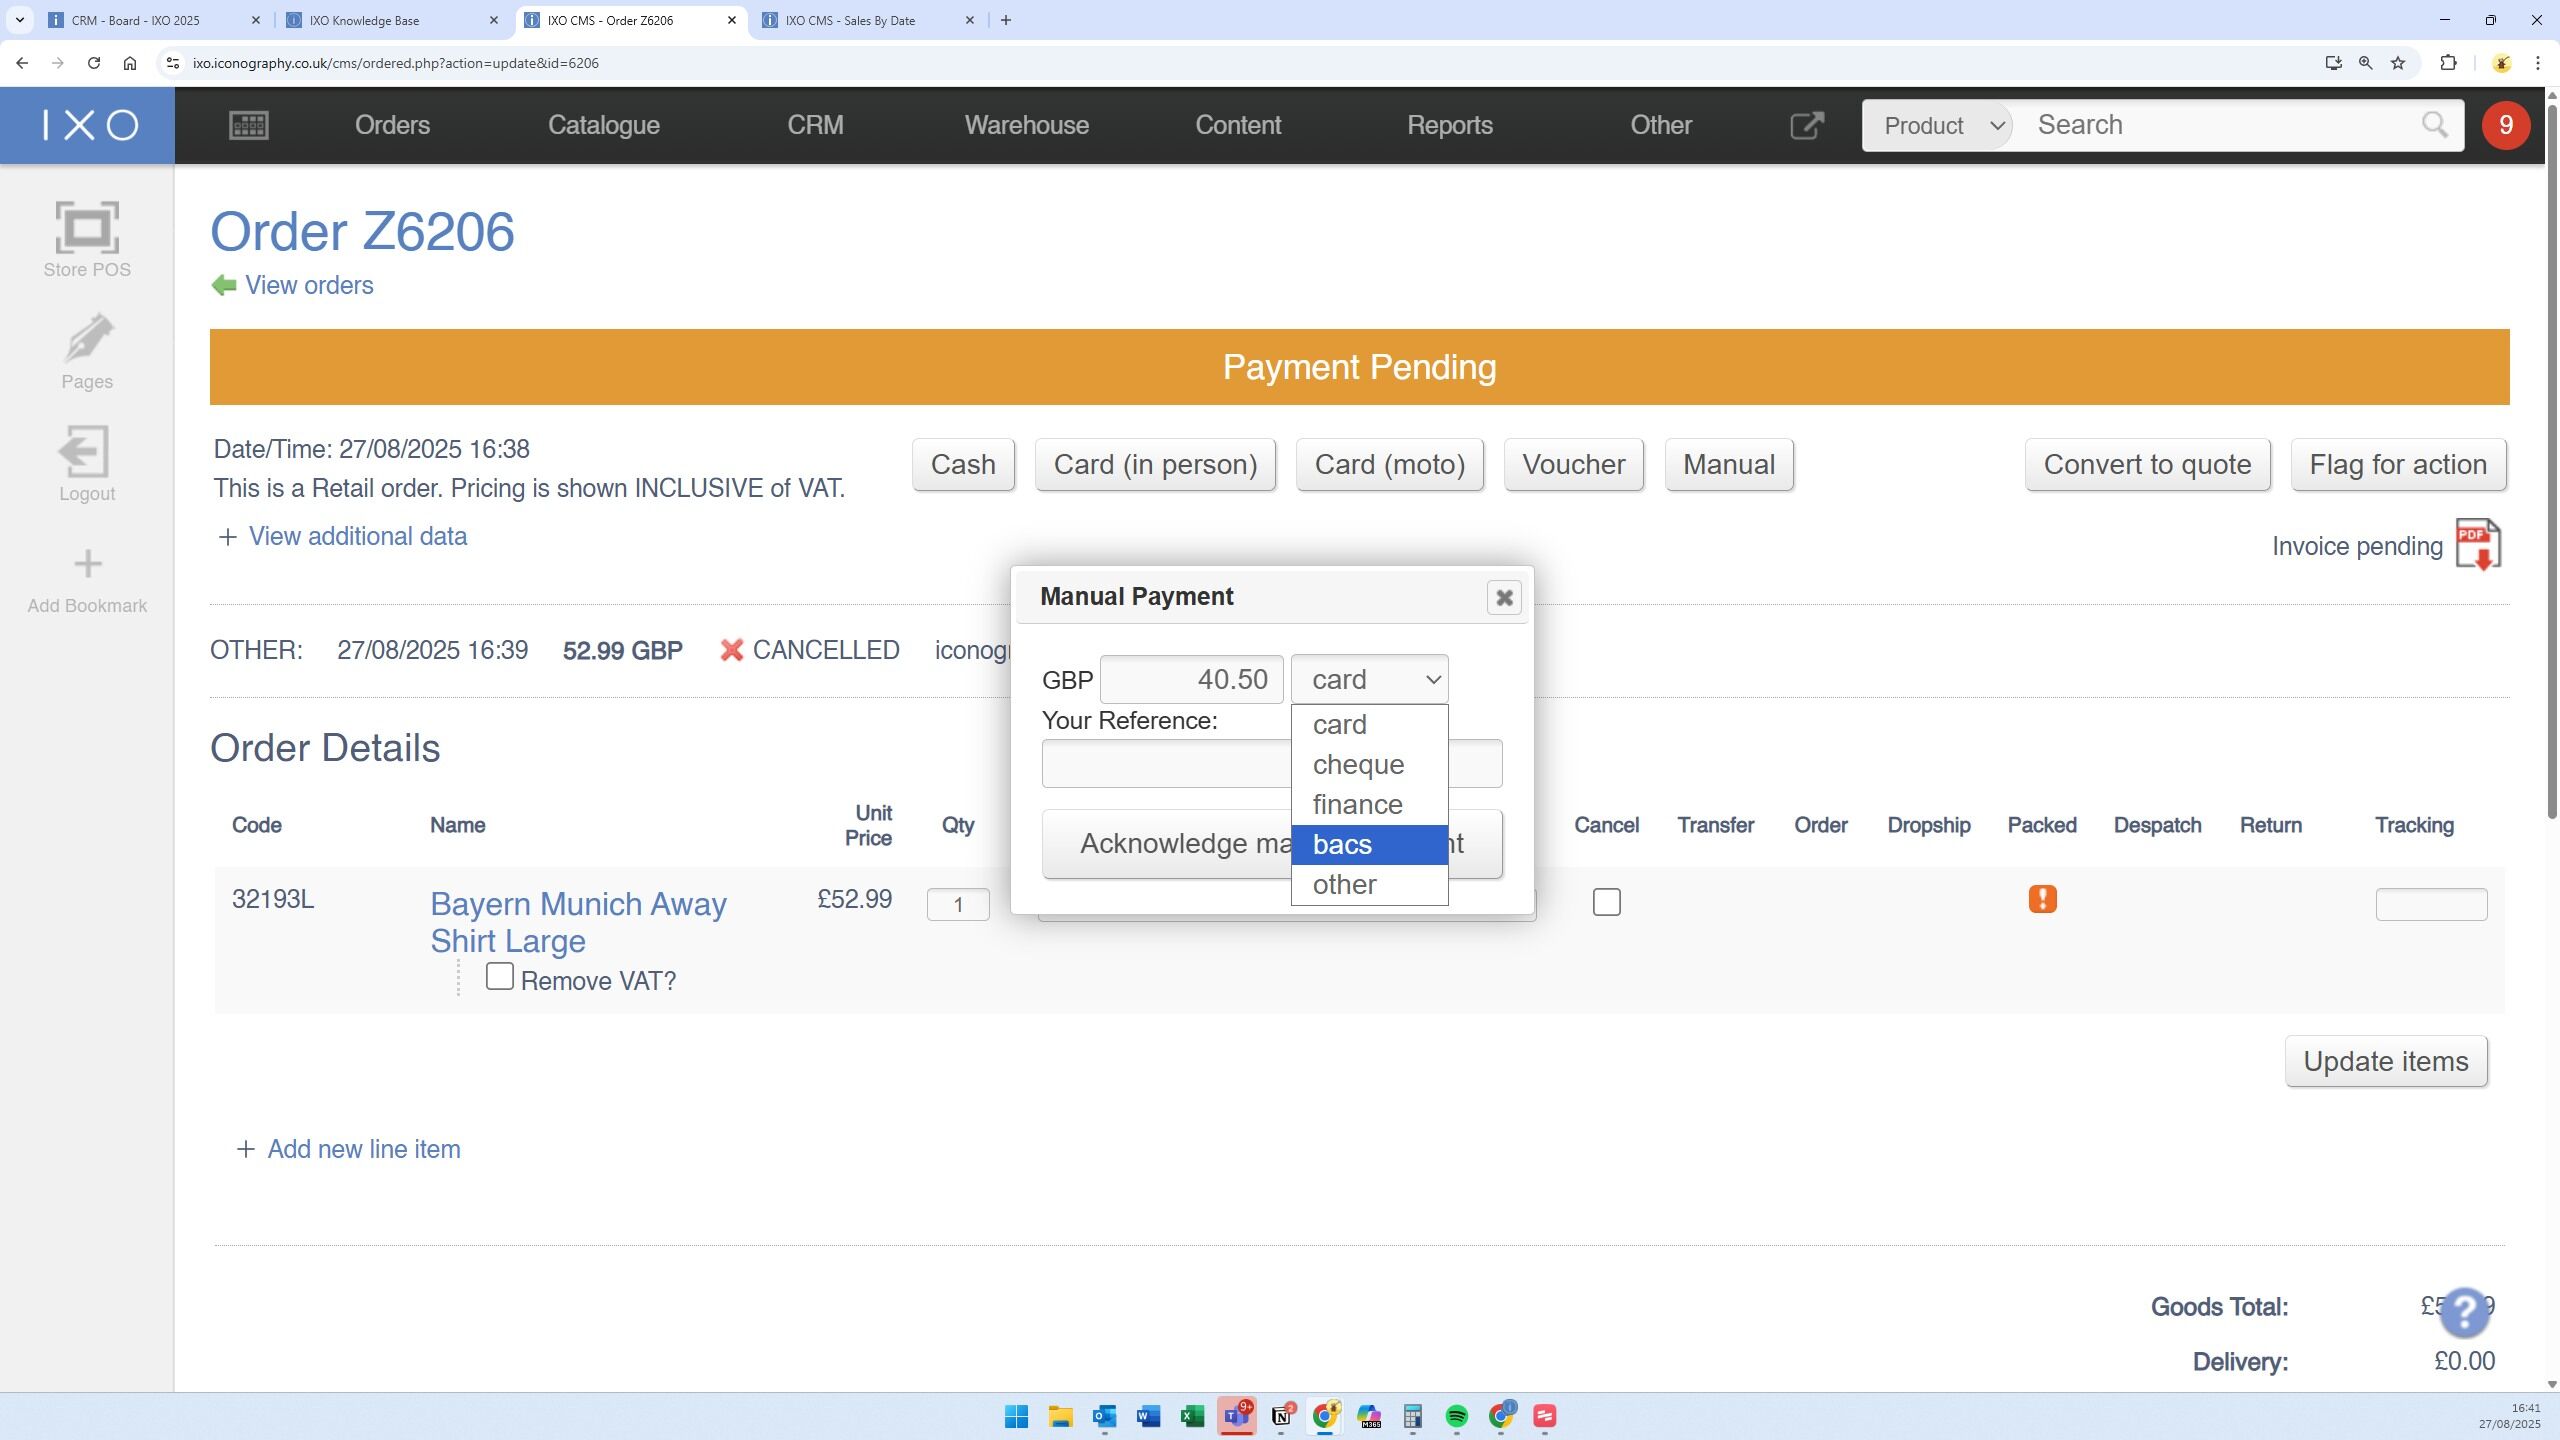2560x1440 pixels.
Task: Open the Store POS sidebar icon
Action: pyautogui.click(x=87, y=228)
